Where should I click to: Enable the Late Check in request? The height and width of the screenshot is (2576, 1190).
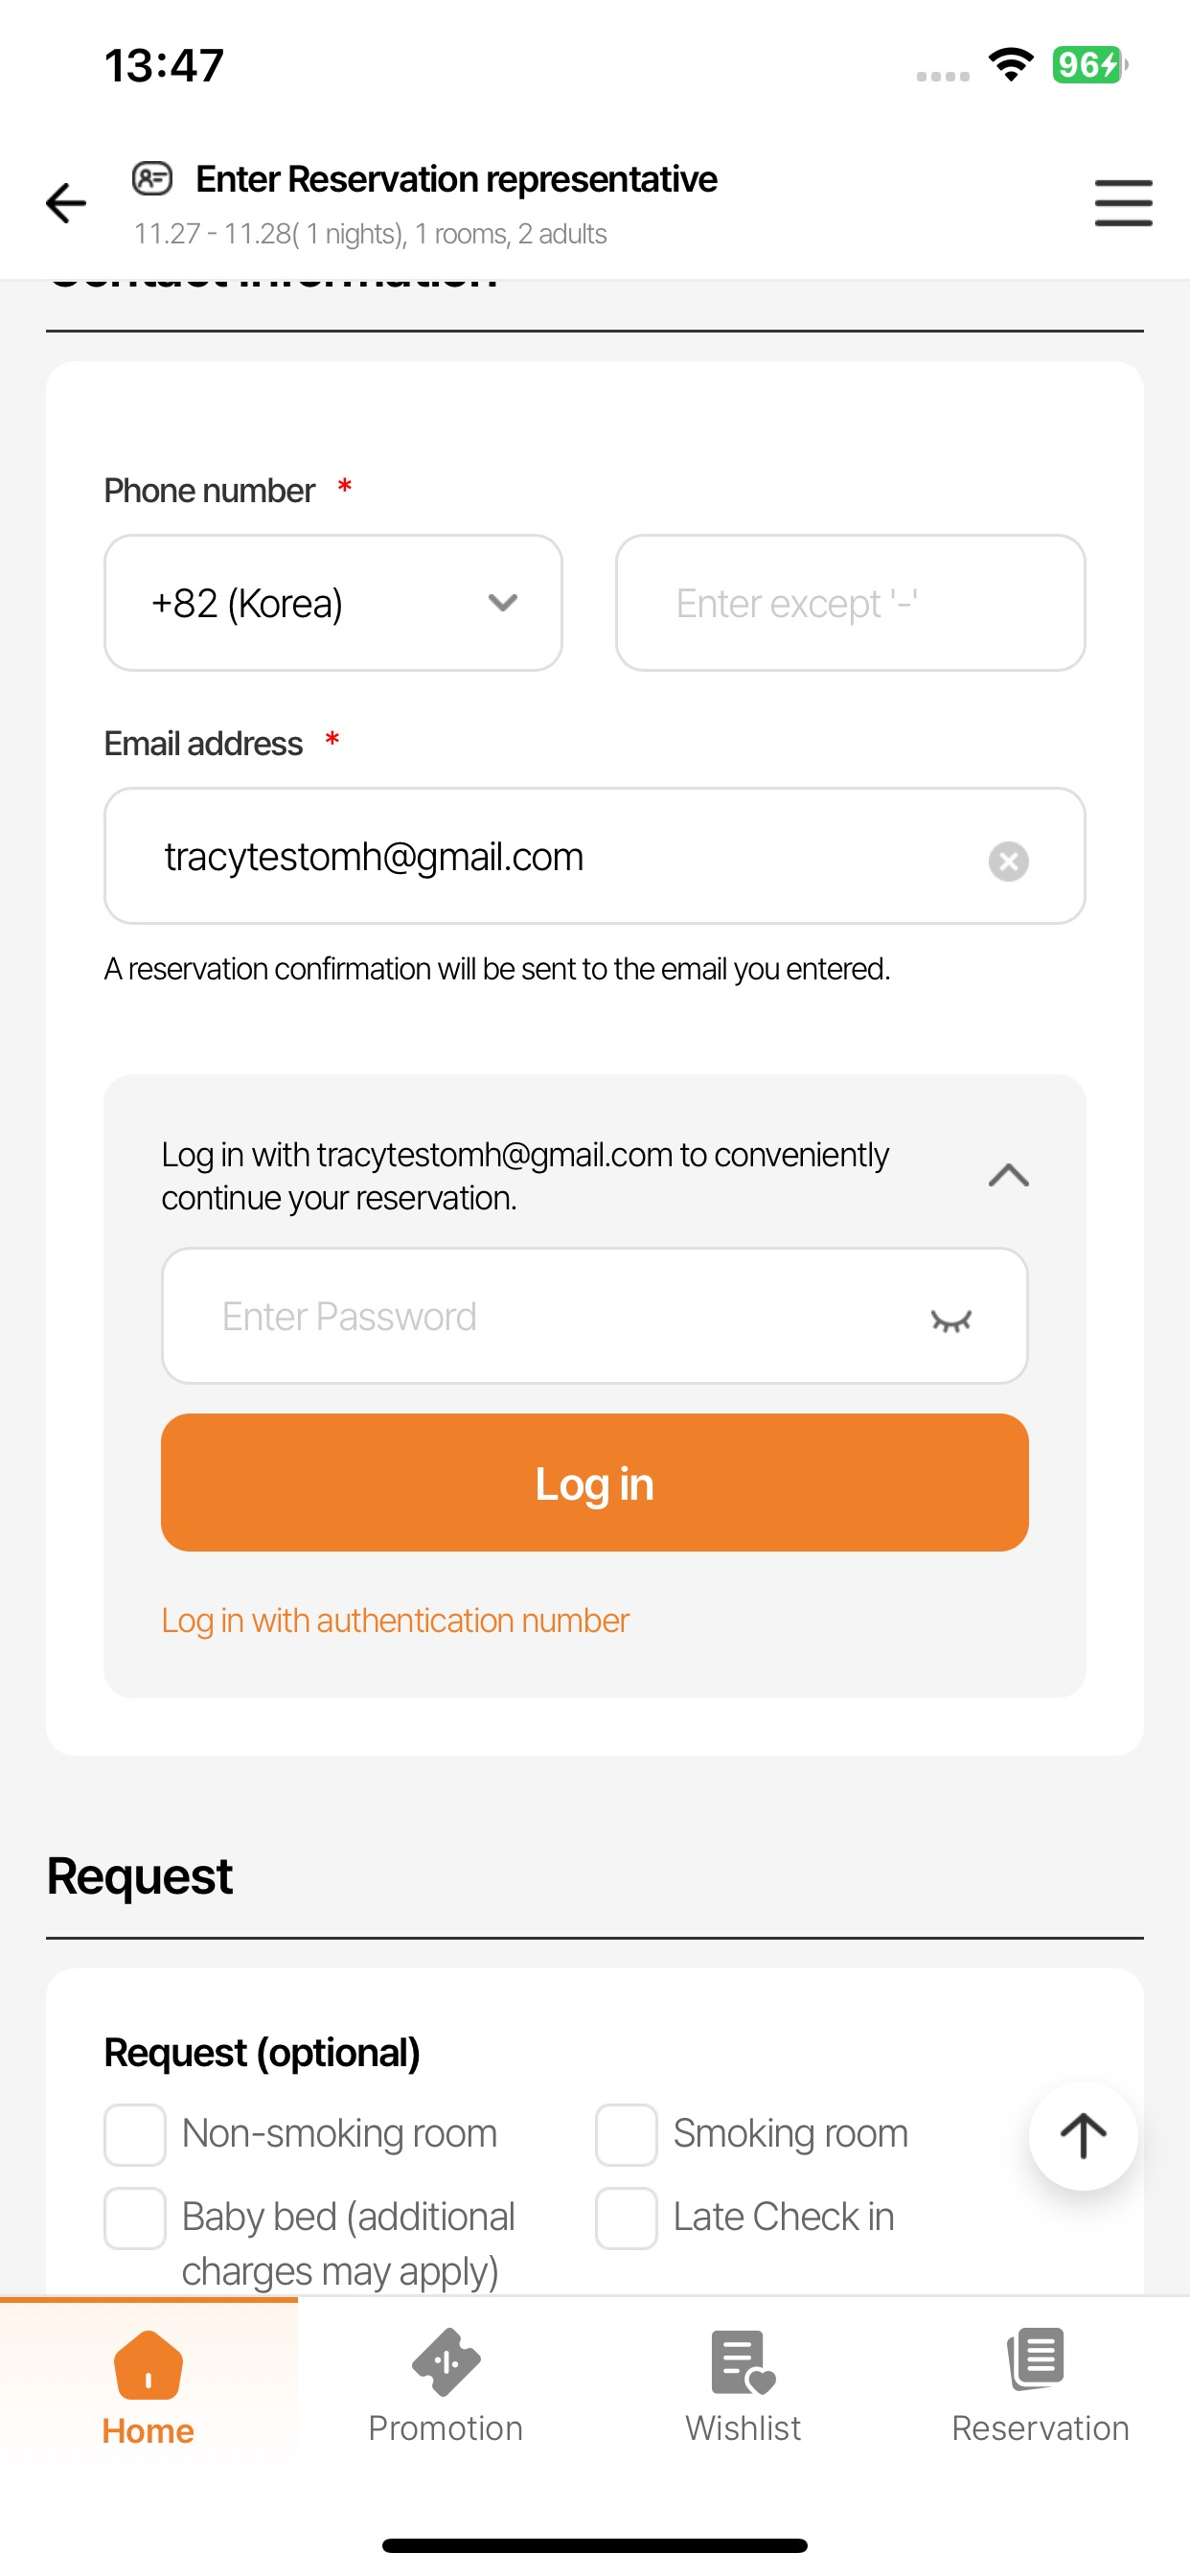tap(626, 2217)
